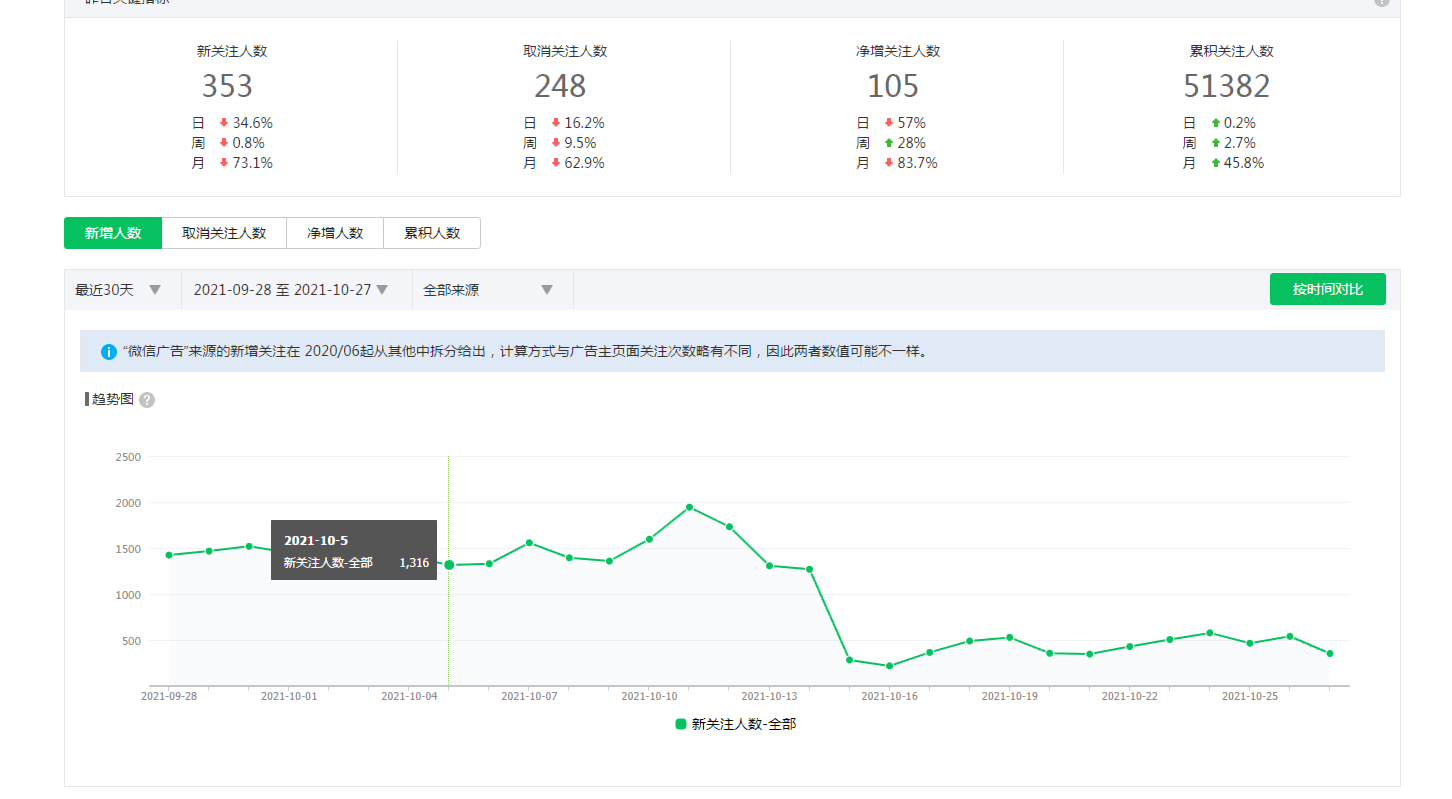Open the 全部来源 source dropdown

click(x=488, y=290)
